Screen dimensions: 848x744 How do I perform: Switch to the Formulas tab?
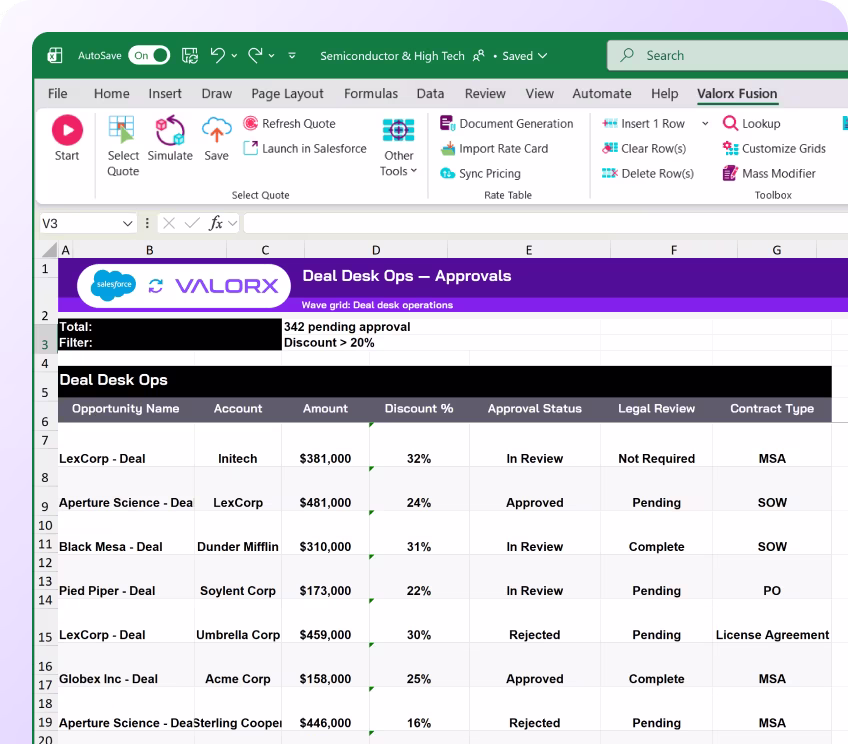pyautogui.click(x=371, y=94)
